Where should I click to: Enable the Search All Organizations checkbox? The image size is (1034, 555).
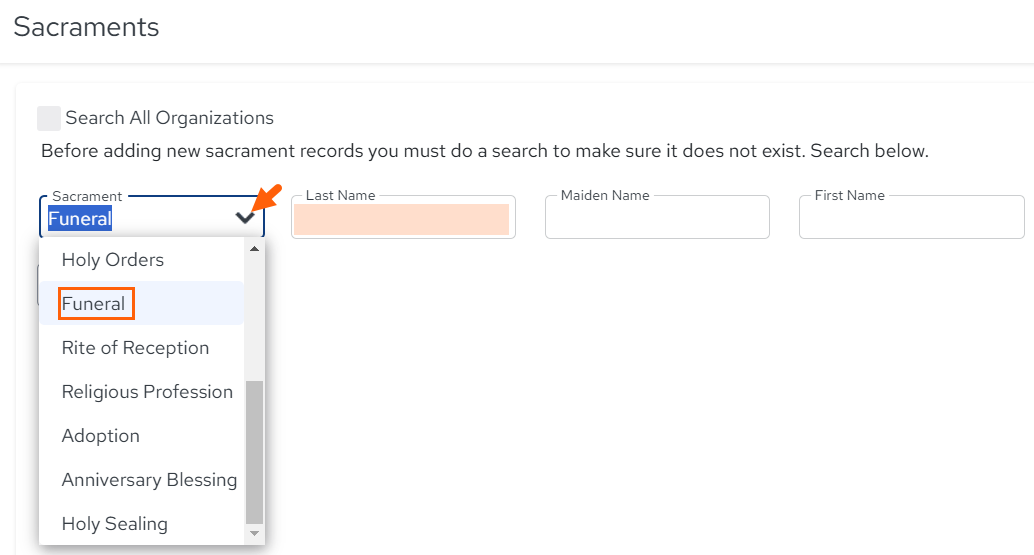(49, 118)
